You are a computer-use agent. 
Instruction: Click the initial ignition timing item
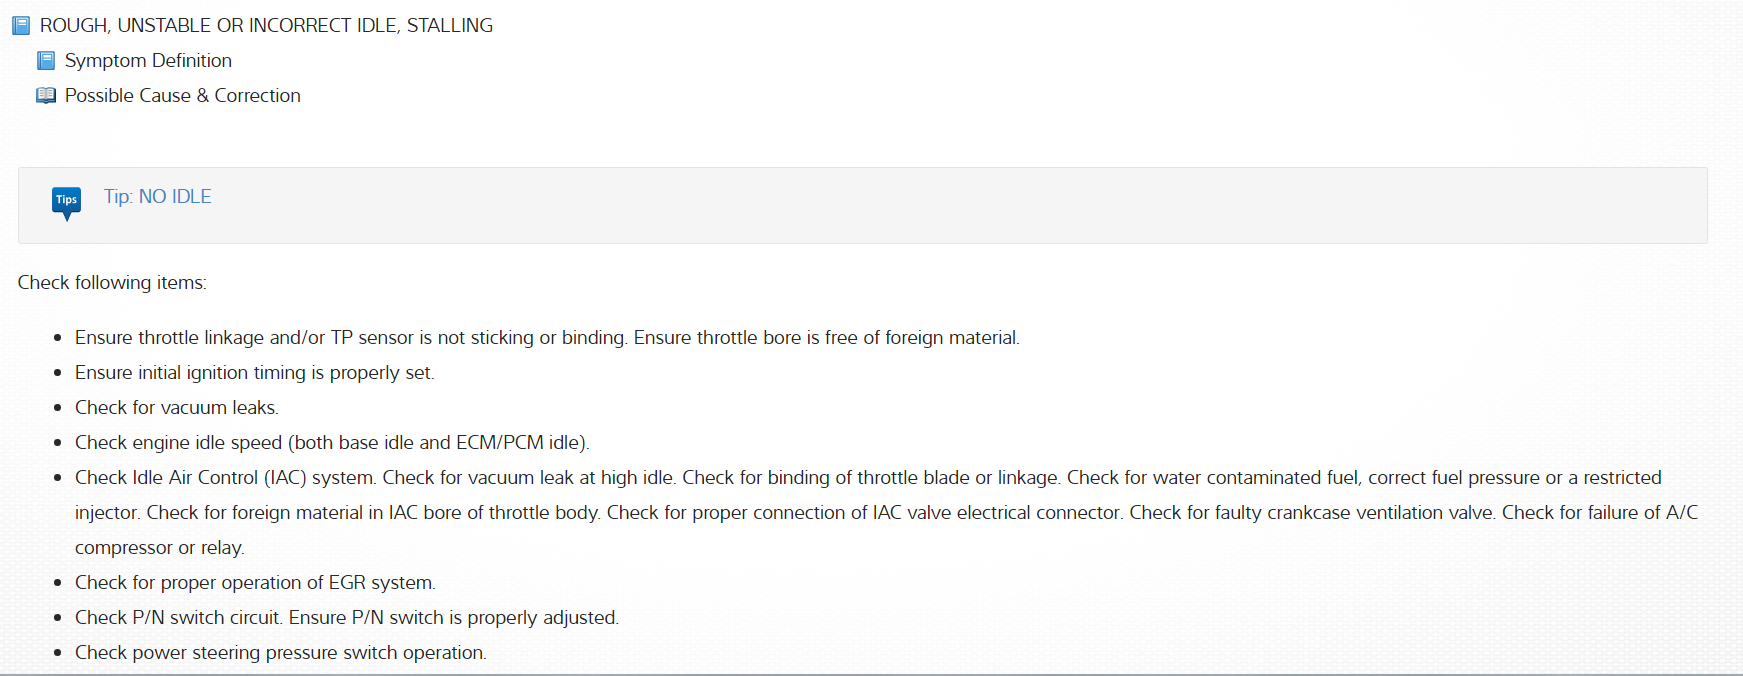tap(254, 373)
